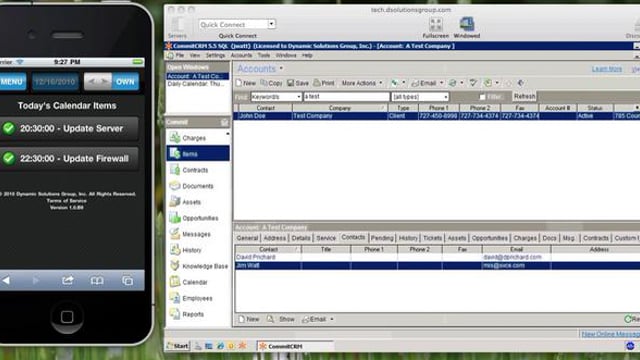Viewport: 640px width, 360px height.
Task: Click Save in Accounts toolbar
Action: pos(298,83)
